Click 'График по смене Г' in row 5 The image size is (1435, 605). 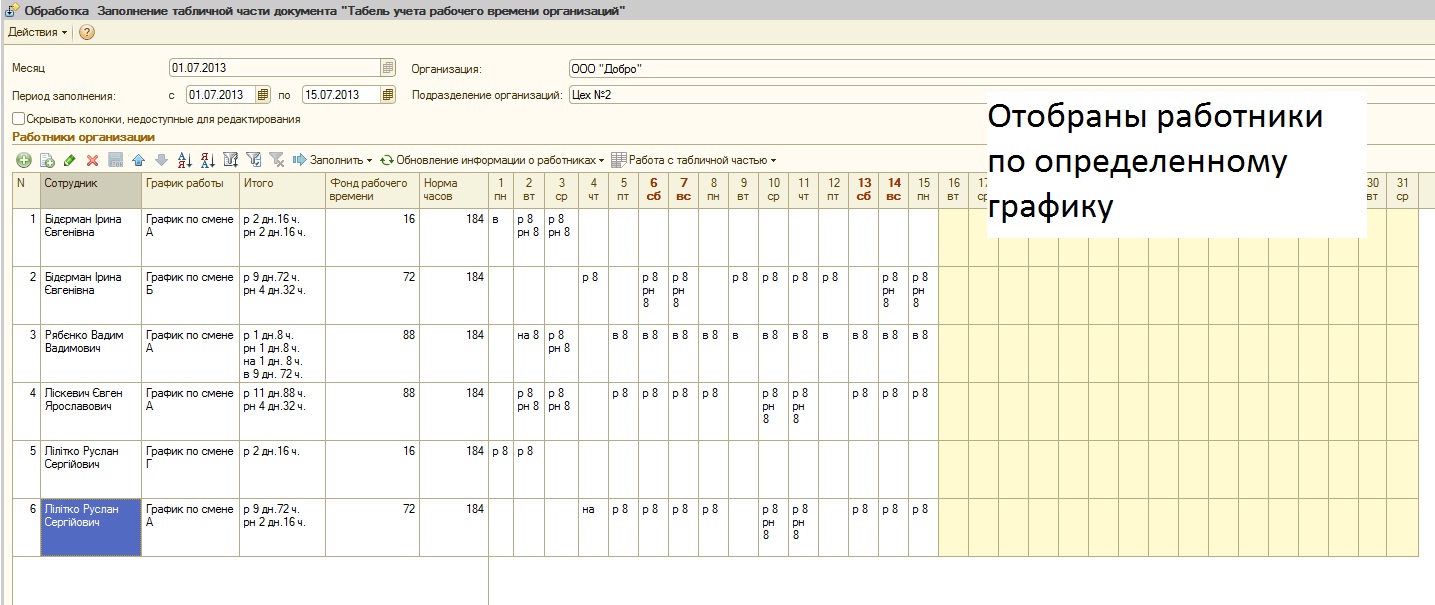190,469
